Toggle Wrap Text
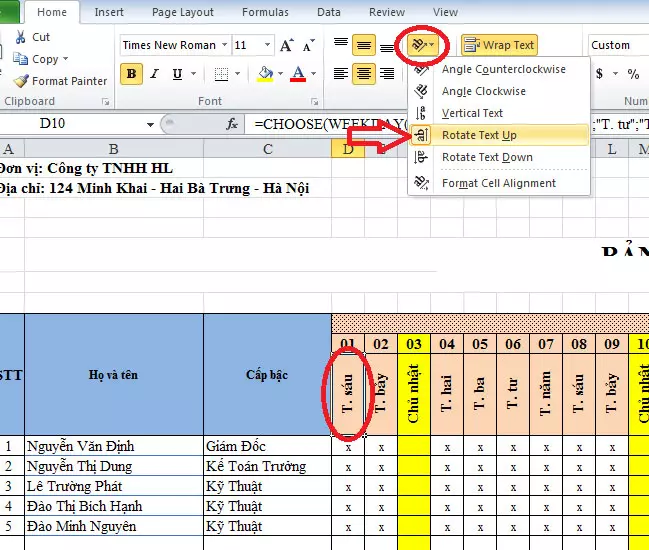This screenshot has width=649, height=550. 499,45
